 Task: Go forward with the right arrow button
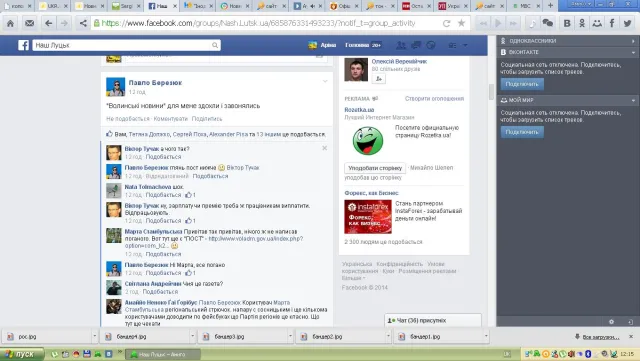(64, 23)
